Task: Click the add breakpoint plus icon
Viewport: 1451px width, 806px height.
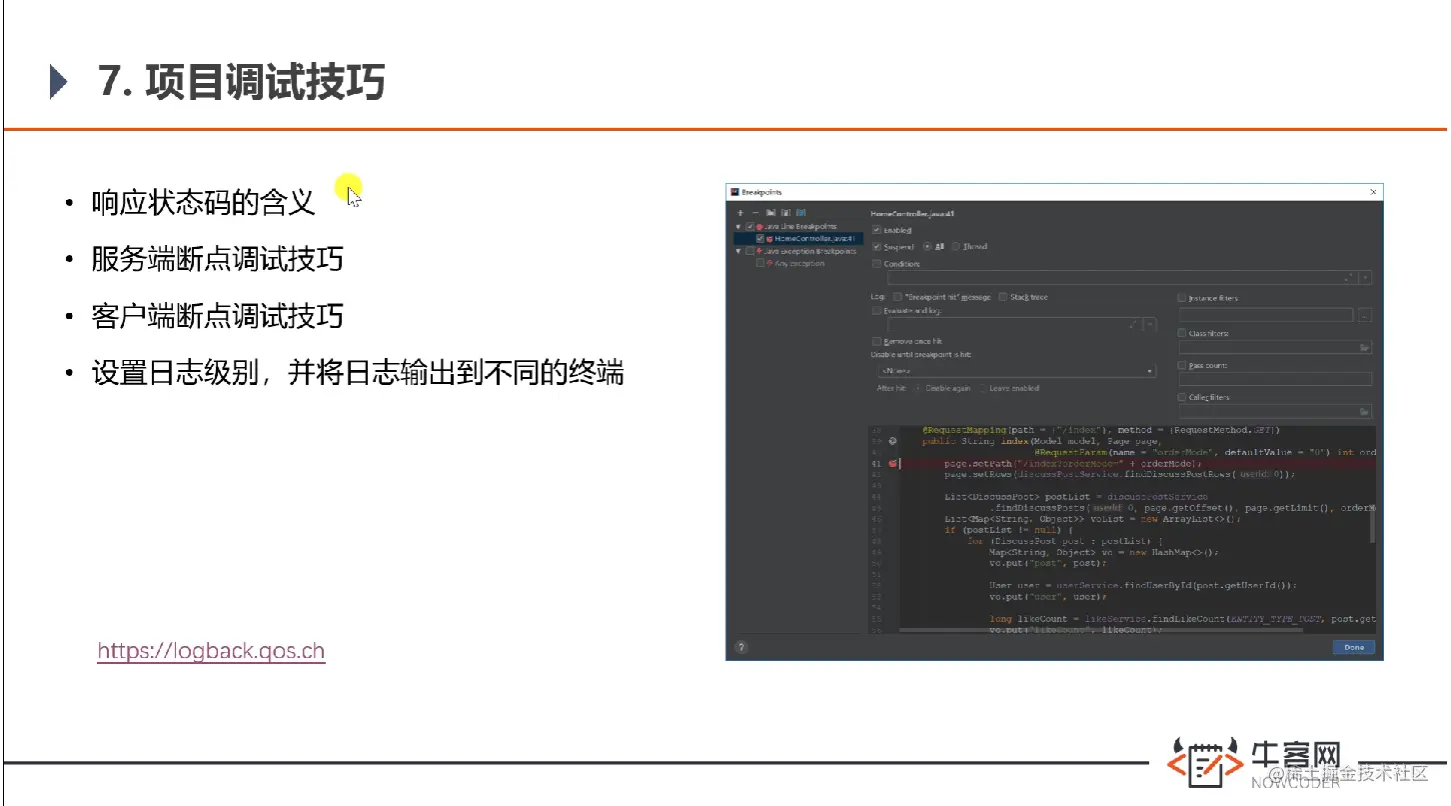Action: coord(740,213)
